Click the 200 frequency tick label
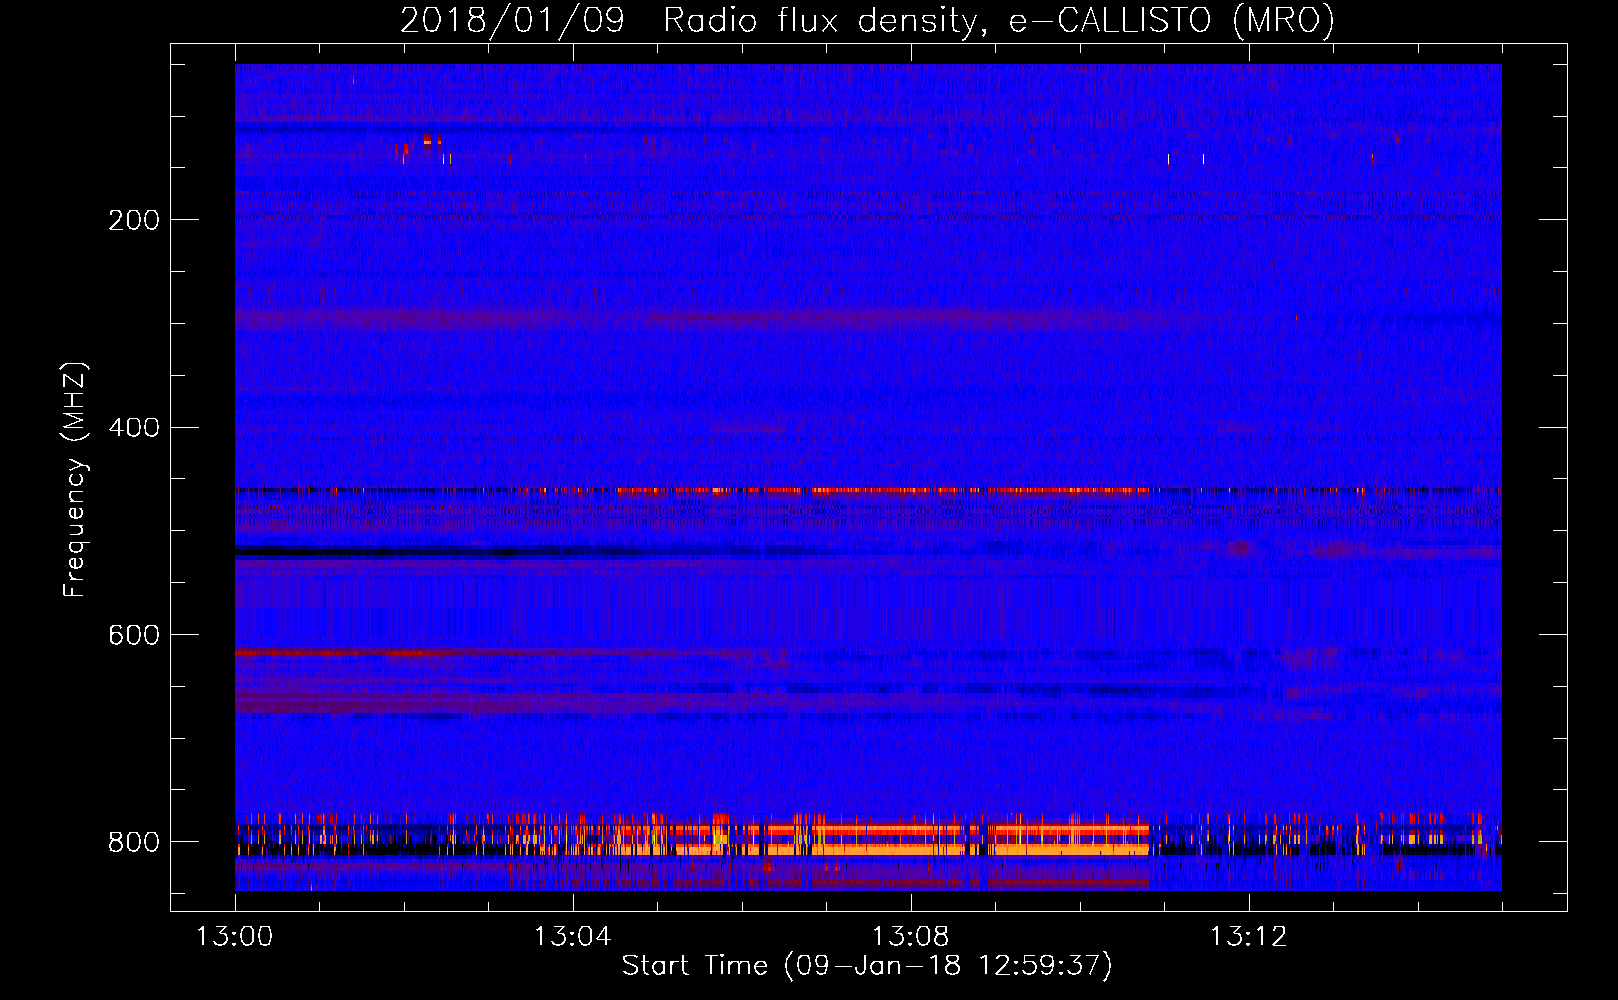Viewport: 1618px width, 1000px height. 134,220
